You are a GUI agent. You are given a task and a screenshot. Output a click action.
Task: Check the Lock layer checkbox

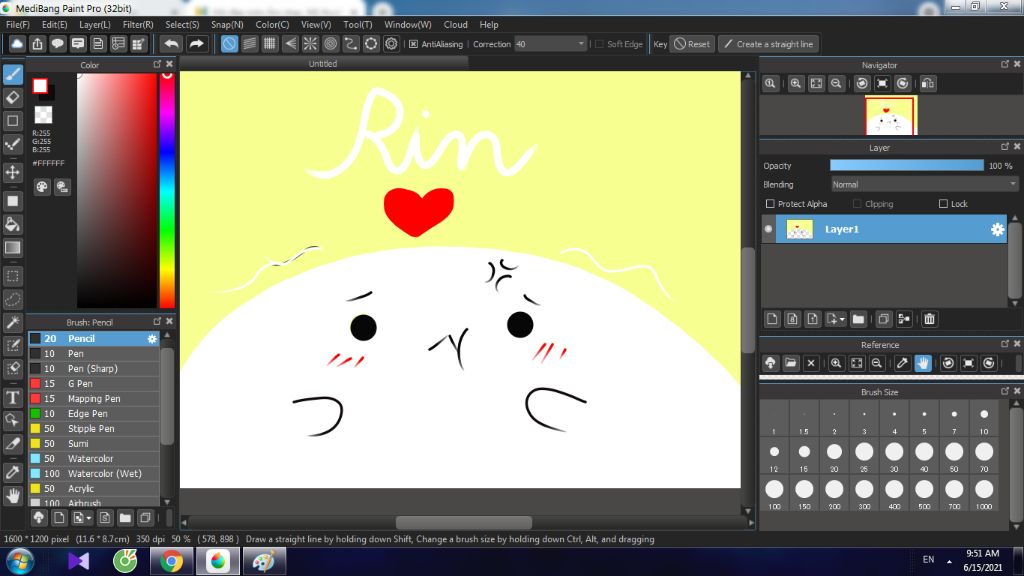click(x=943, y=204)
